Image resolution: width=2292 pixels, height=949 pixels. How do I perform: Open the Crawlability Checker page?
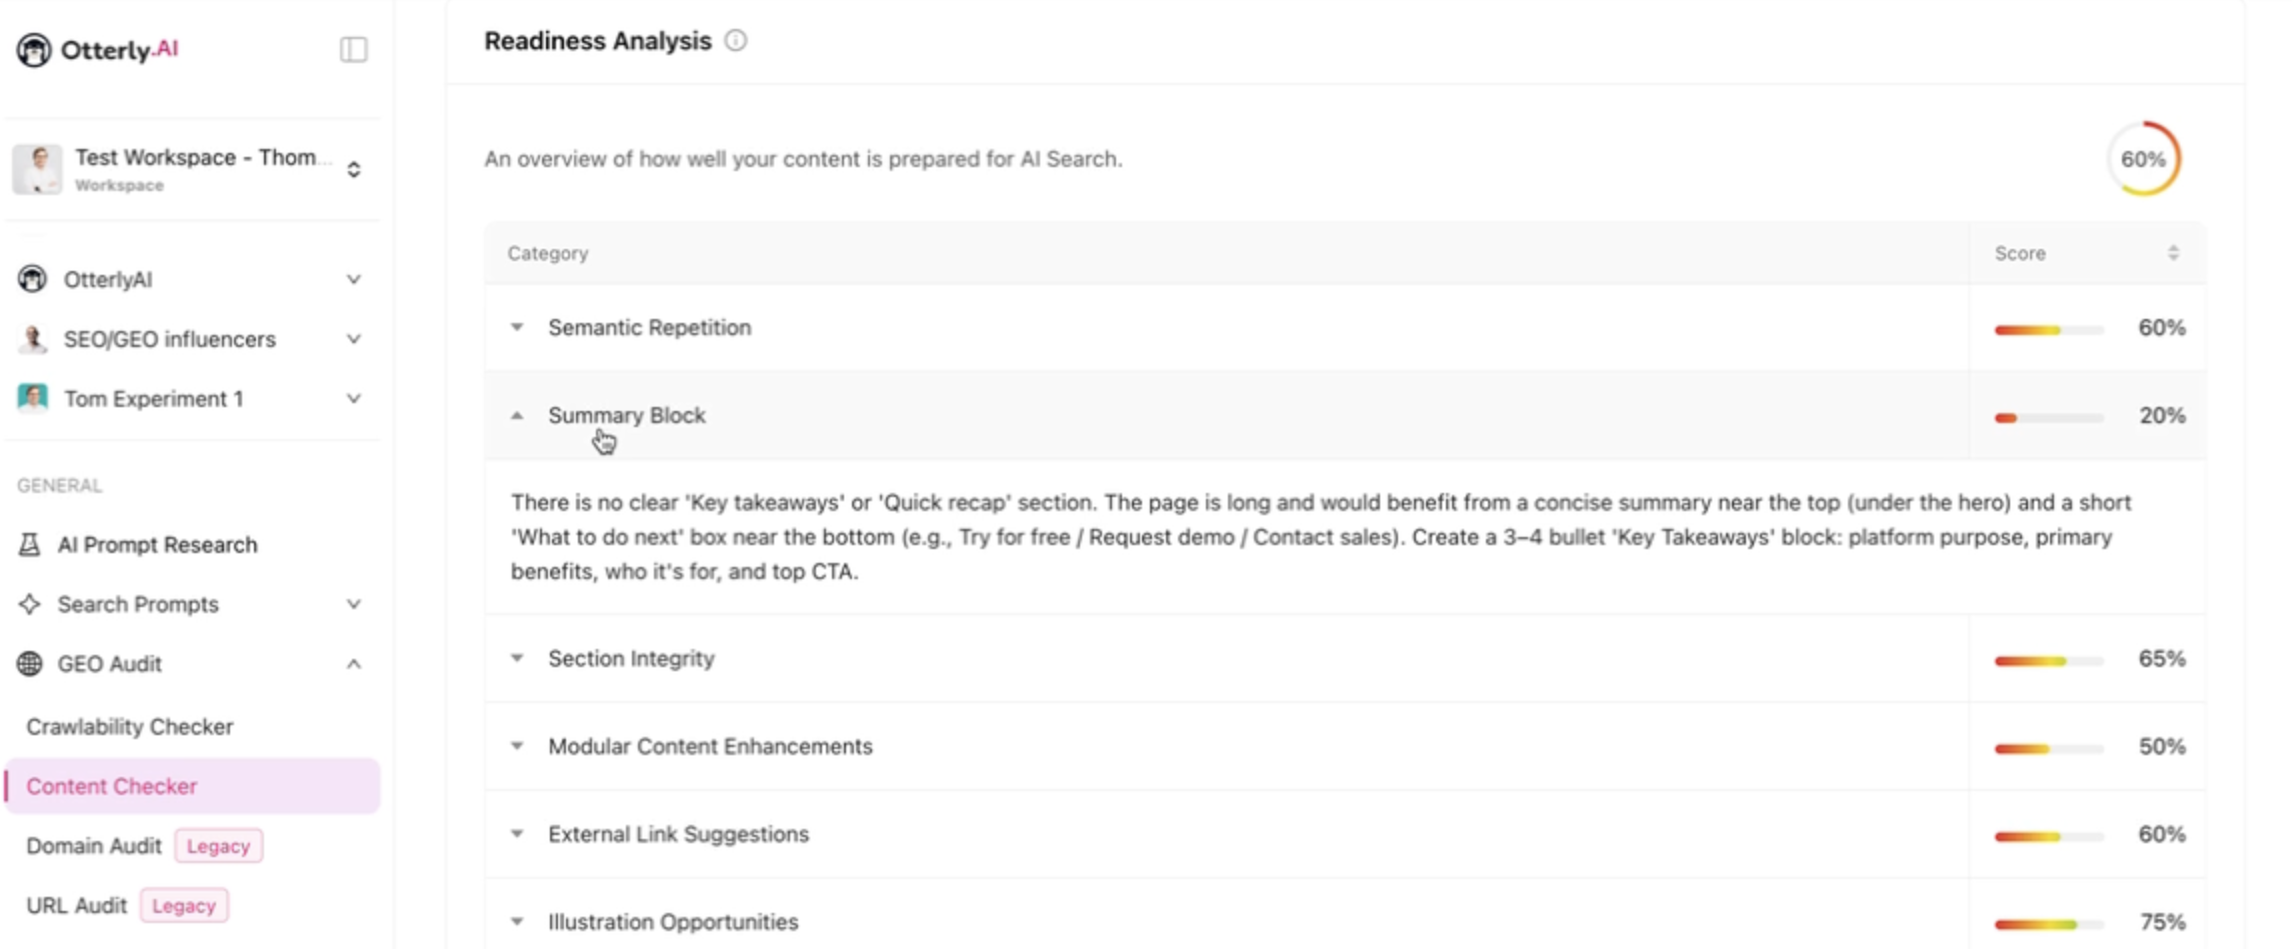coord(130,727)
